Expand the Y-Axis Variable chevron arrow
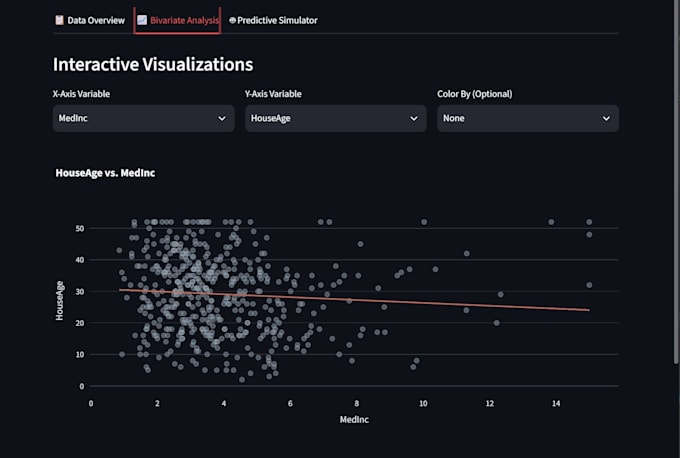Viewport: 680px width, 458px height. point(414,118)
